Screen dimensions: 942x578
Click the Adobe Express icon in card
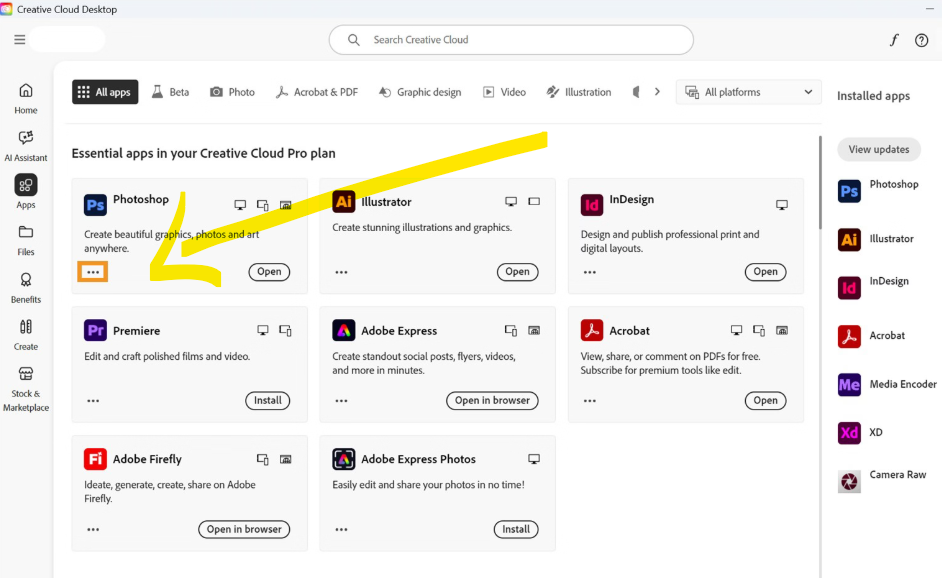pos(344,330)
